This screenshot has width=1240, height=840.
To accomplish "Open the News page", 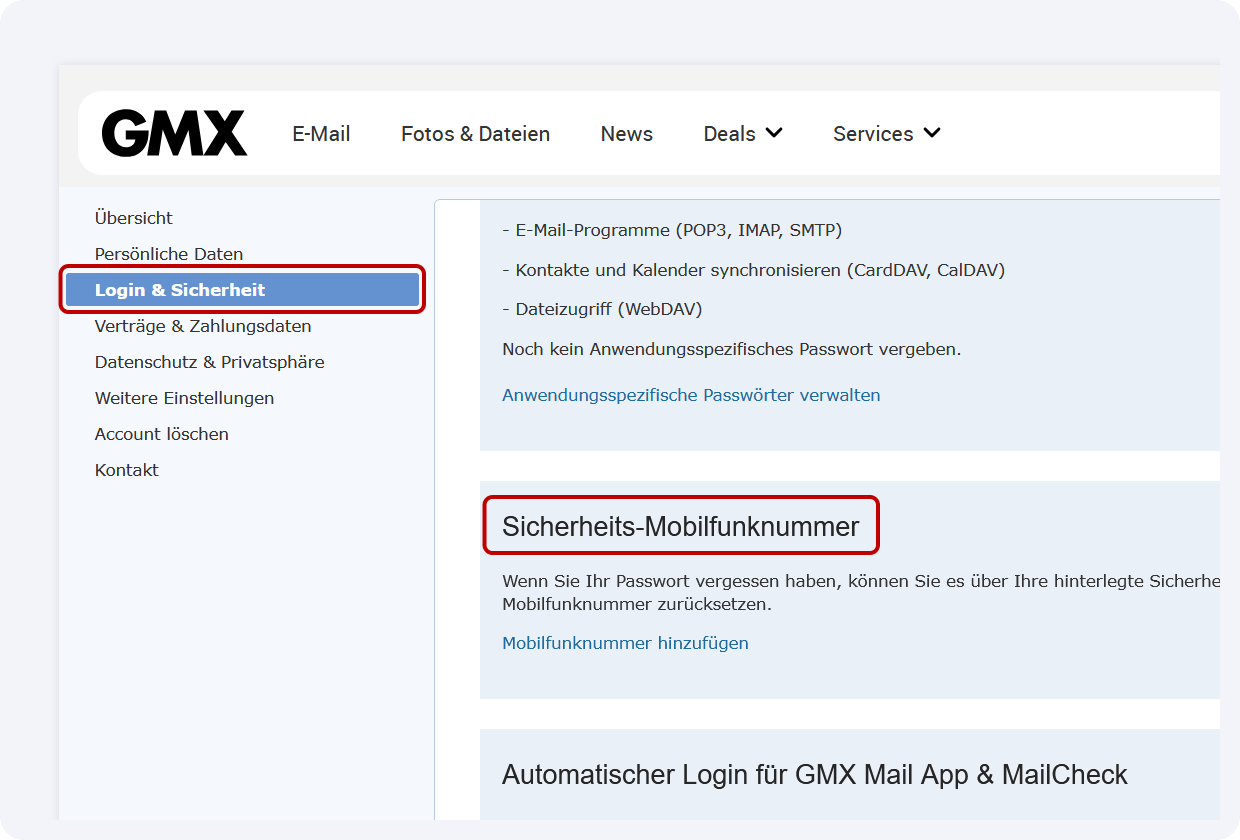I will click(626, 134).
